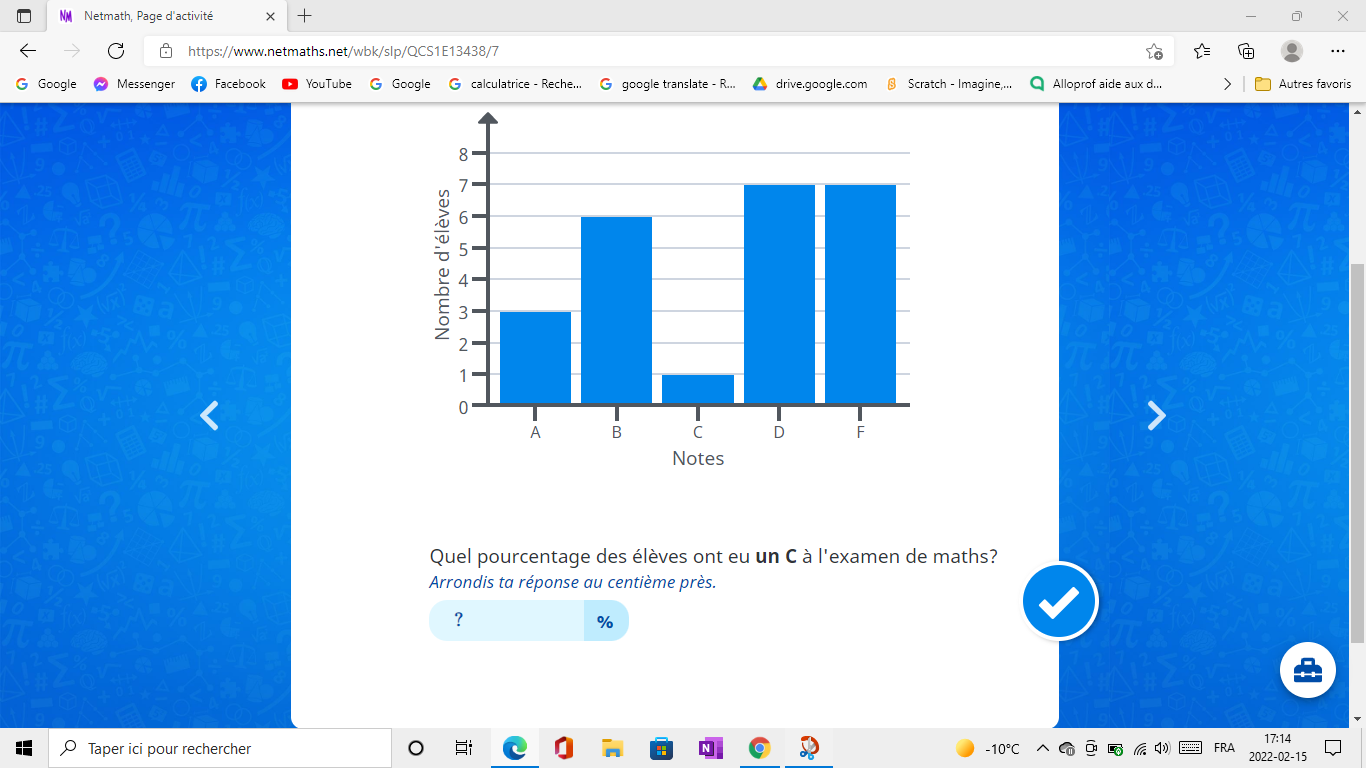Click the browser refresh icon

click(115, 51)
